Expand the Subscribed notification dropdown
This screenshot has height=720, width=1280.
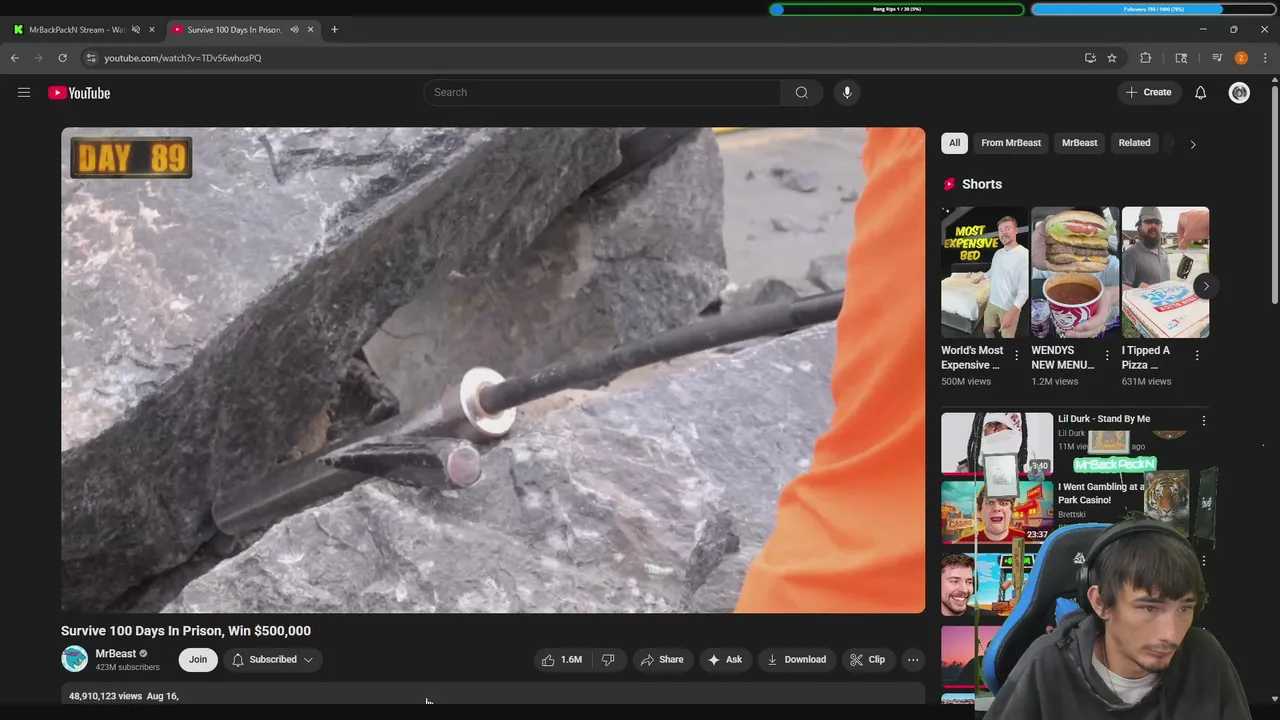click(x=273, y=659)
